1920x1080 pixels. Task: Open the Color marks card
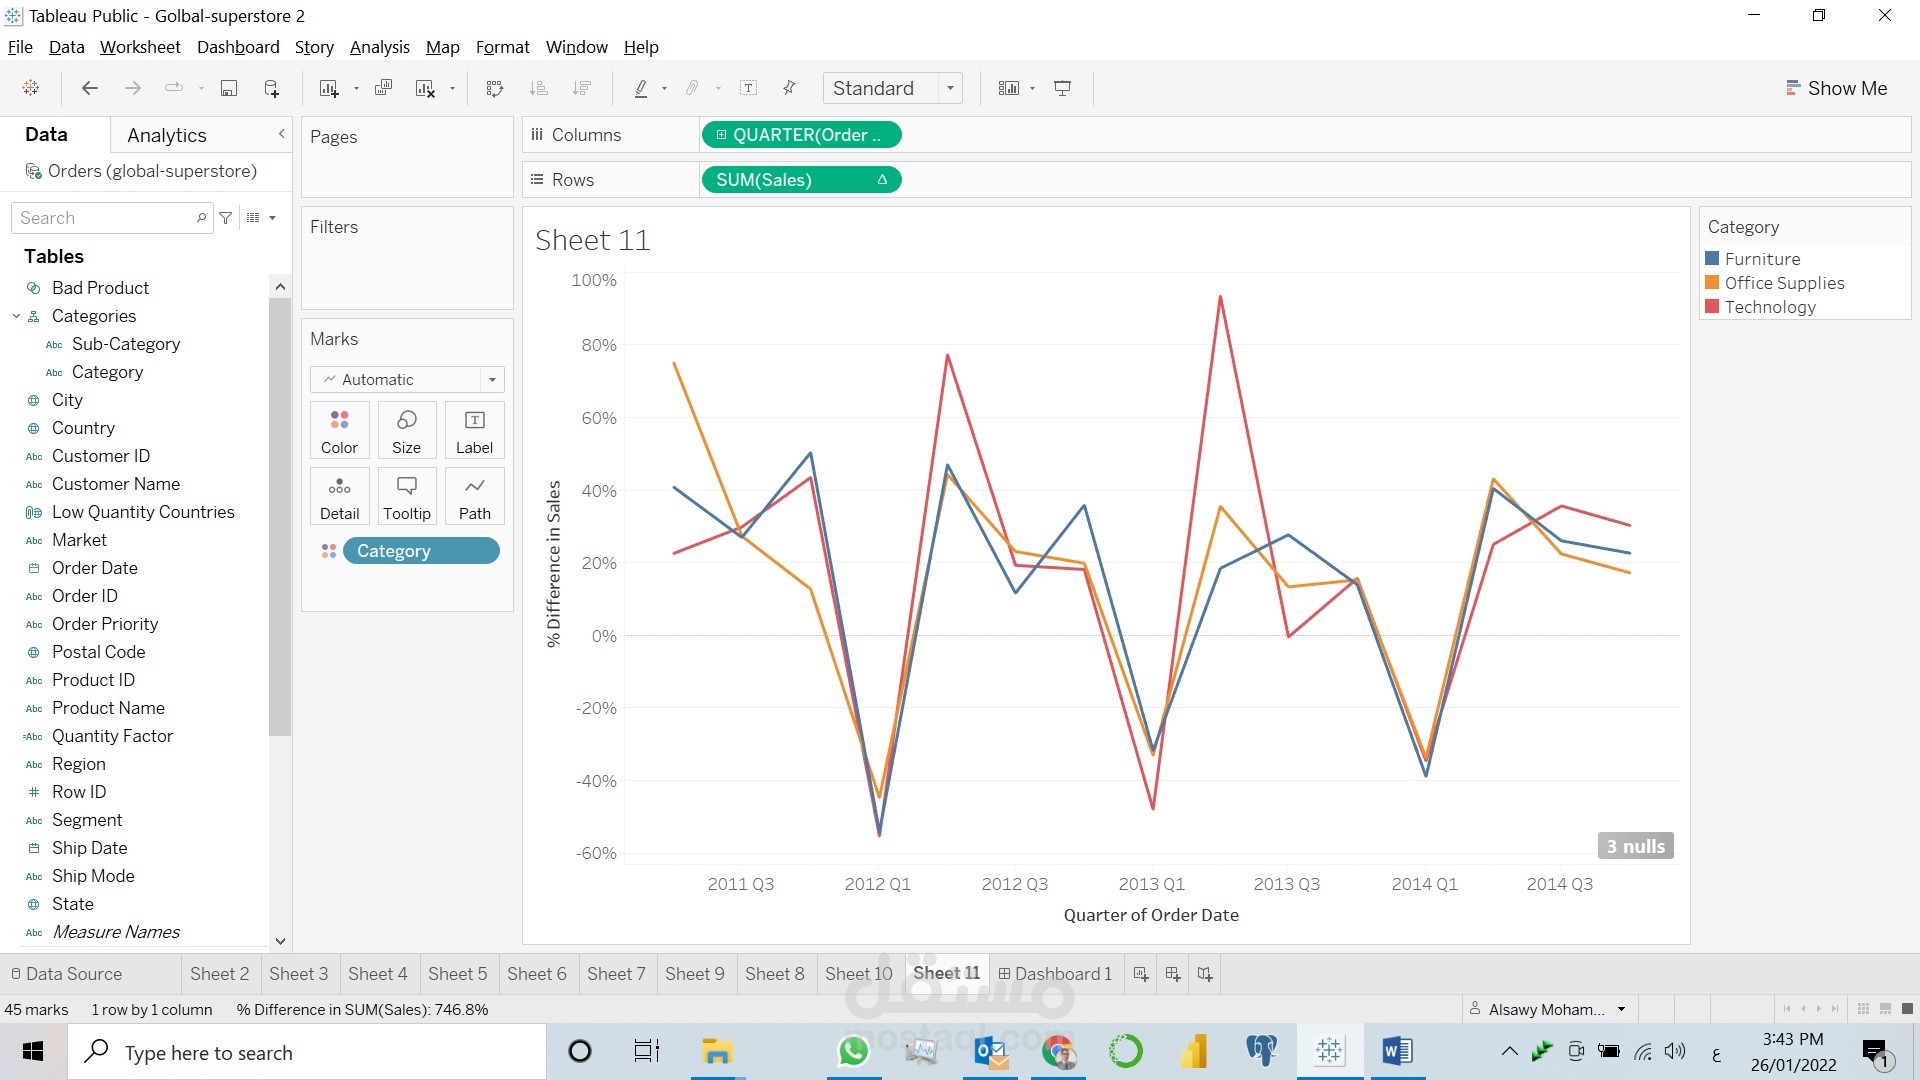tap(339, 430)
